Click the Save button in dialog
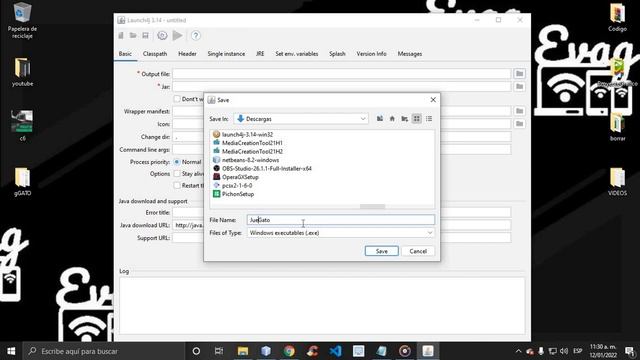Viewport: 640px width, 360px height. click(382, 251)
